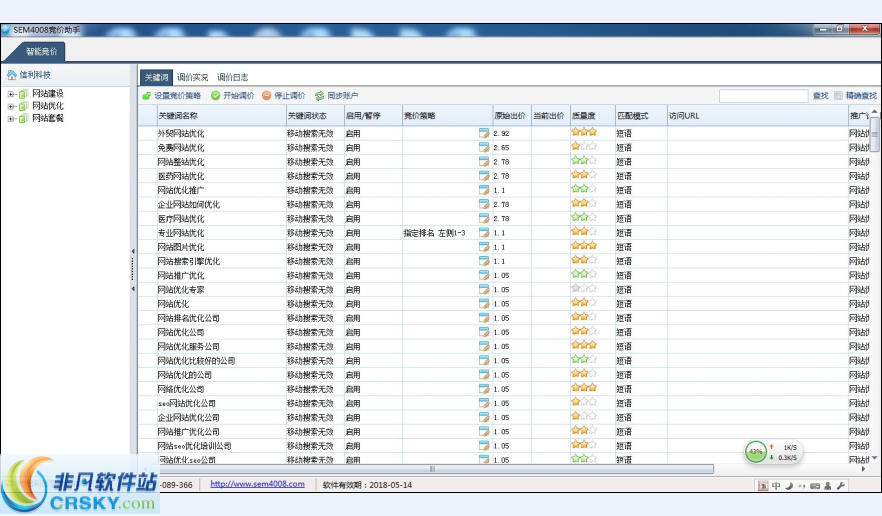Viewport: 882px width, 516px height.
Task: Click the vertical scrollbar up arrow
Action: [874, 111]
